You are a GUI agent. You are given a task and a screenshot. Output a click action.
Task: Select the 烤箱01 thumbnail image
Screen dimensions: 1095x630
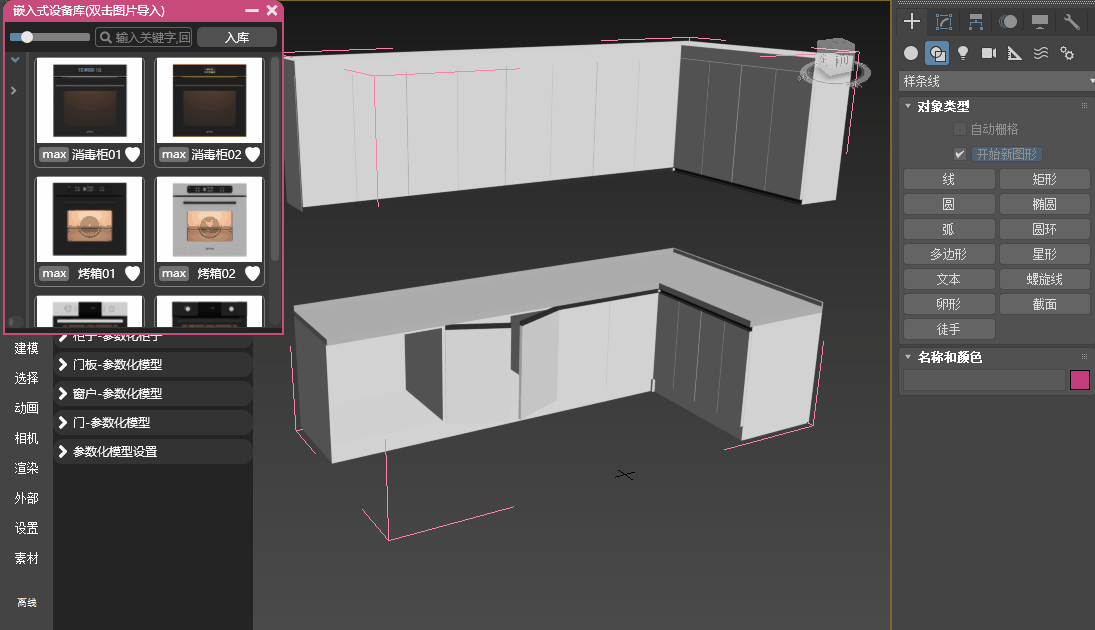(89, 219)
